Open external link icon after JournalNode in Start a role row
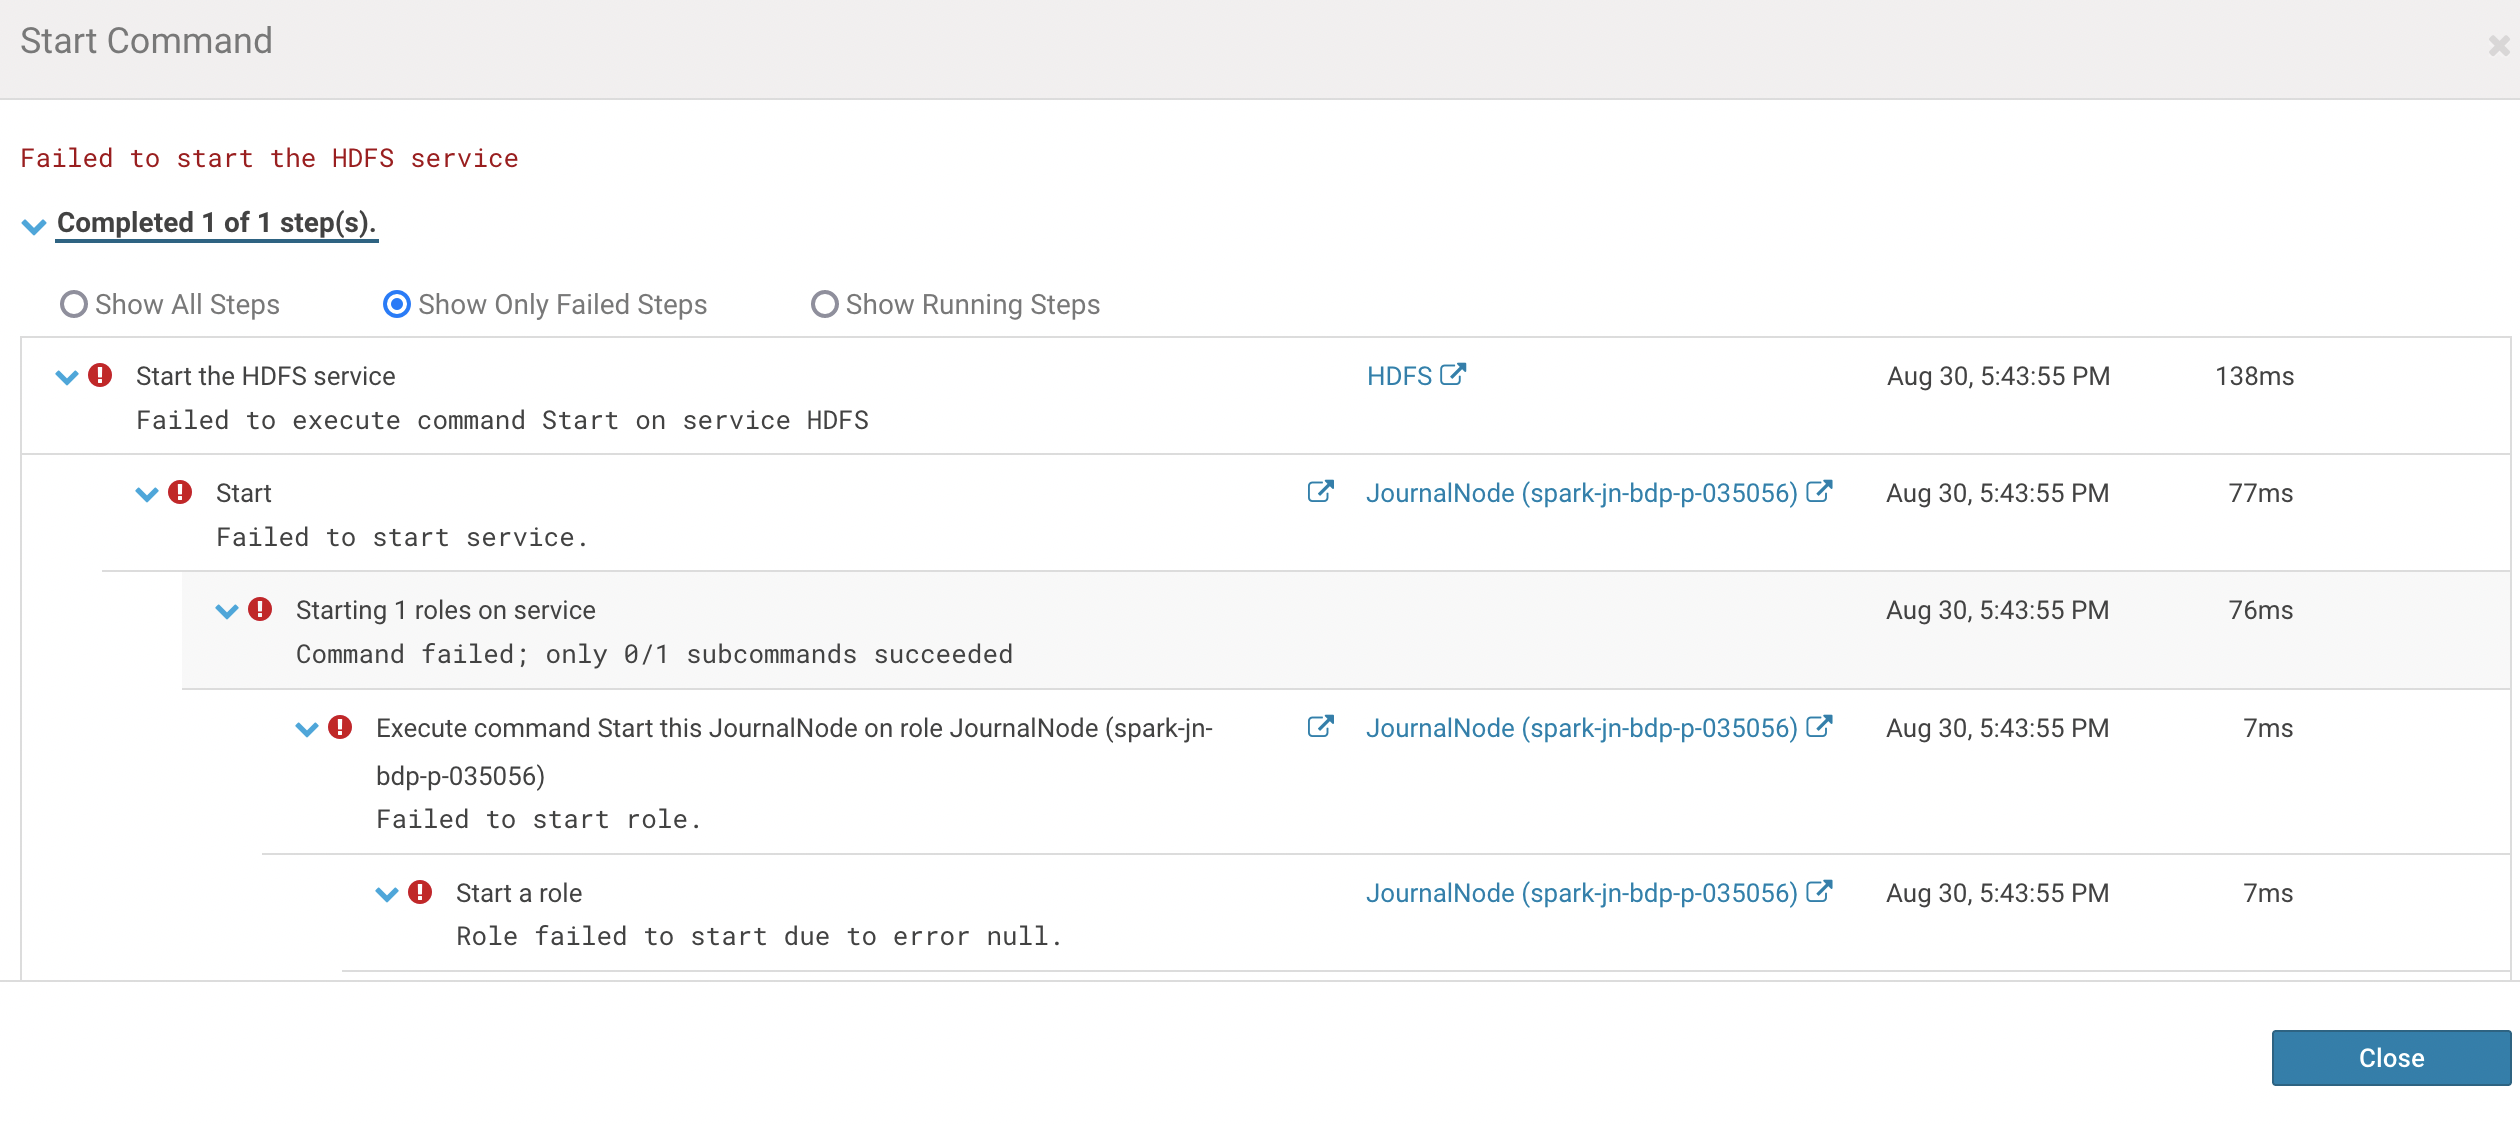 tap(1820, 891)
